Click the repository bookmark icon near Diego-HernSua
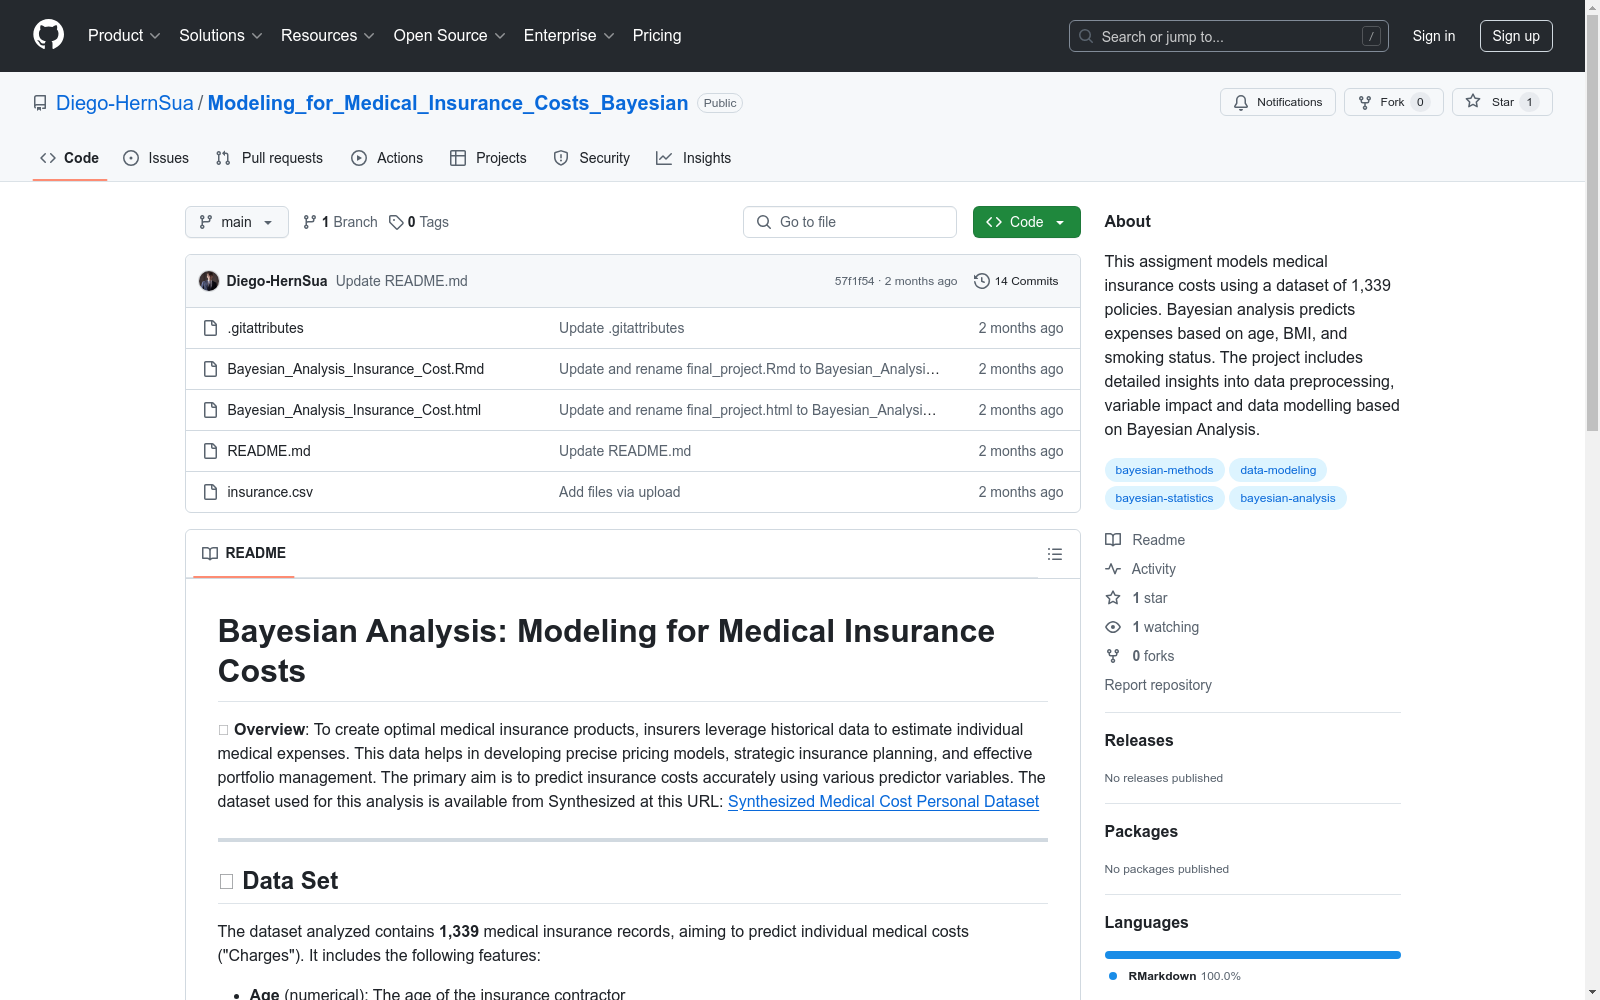Viewport: 1600px width, 1000px height. (40, 102)
